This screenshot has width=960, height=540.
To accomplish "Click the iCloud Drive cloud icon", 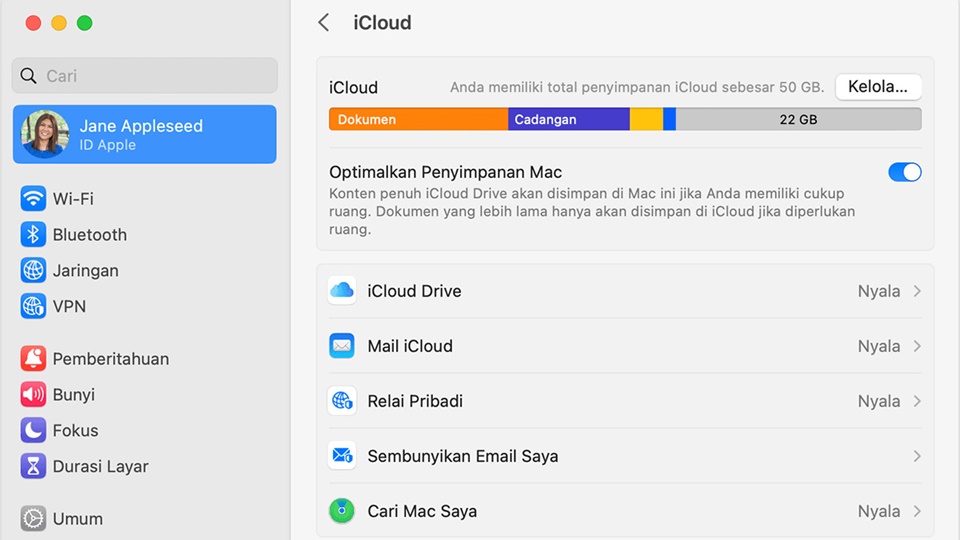I will click(x=342, y=290).
